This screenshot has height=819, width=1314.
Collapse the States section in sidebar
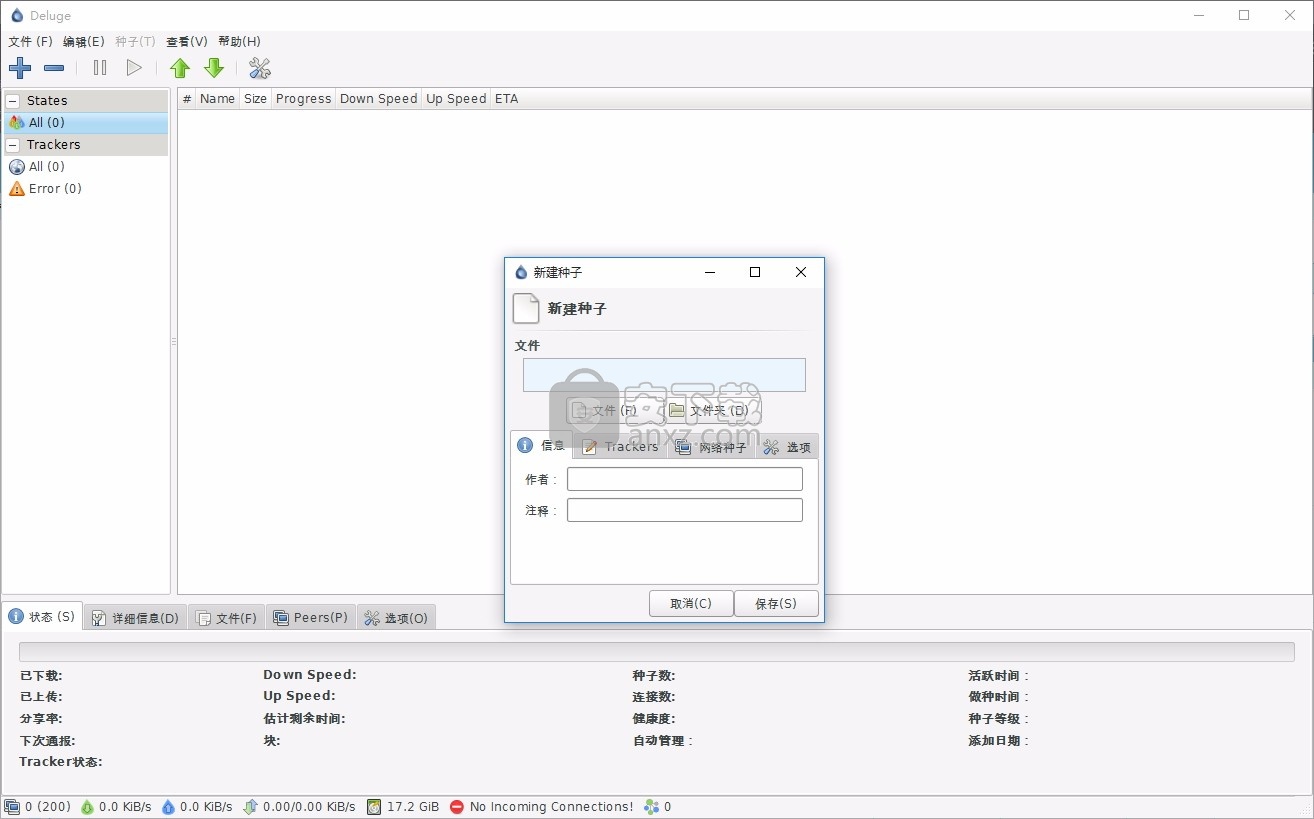[x=13, y=101]
